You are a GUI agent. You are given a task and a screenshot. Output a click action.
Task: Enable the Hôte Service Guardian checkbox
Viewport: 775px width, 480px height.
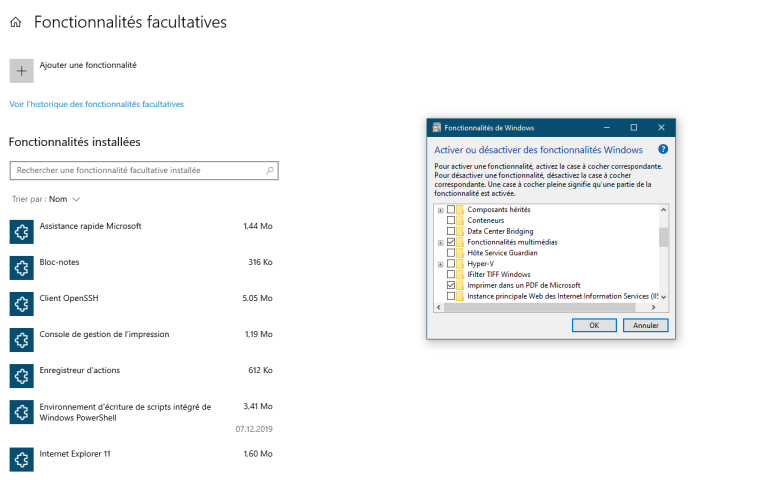[x=451, y=253]
